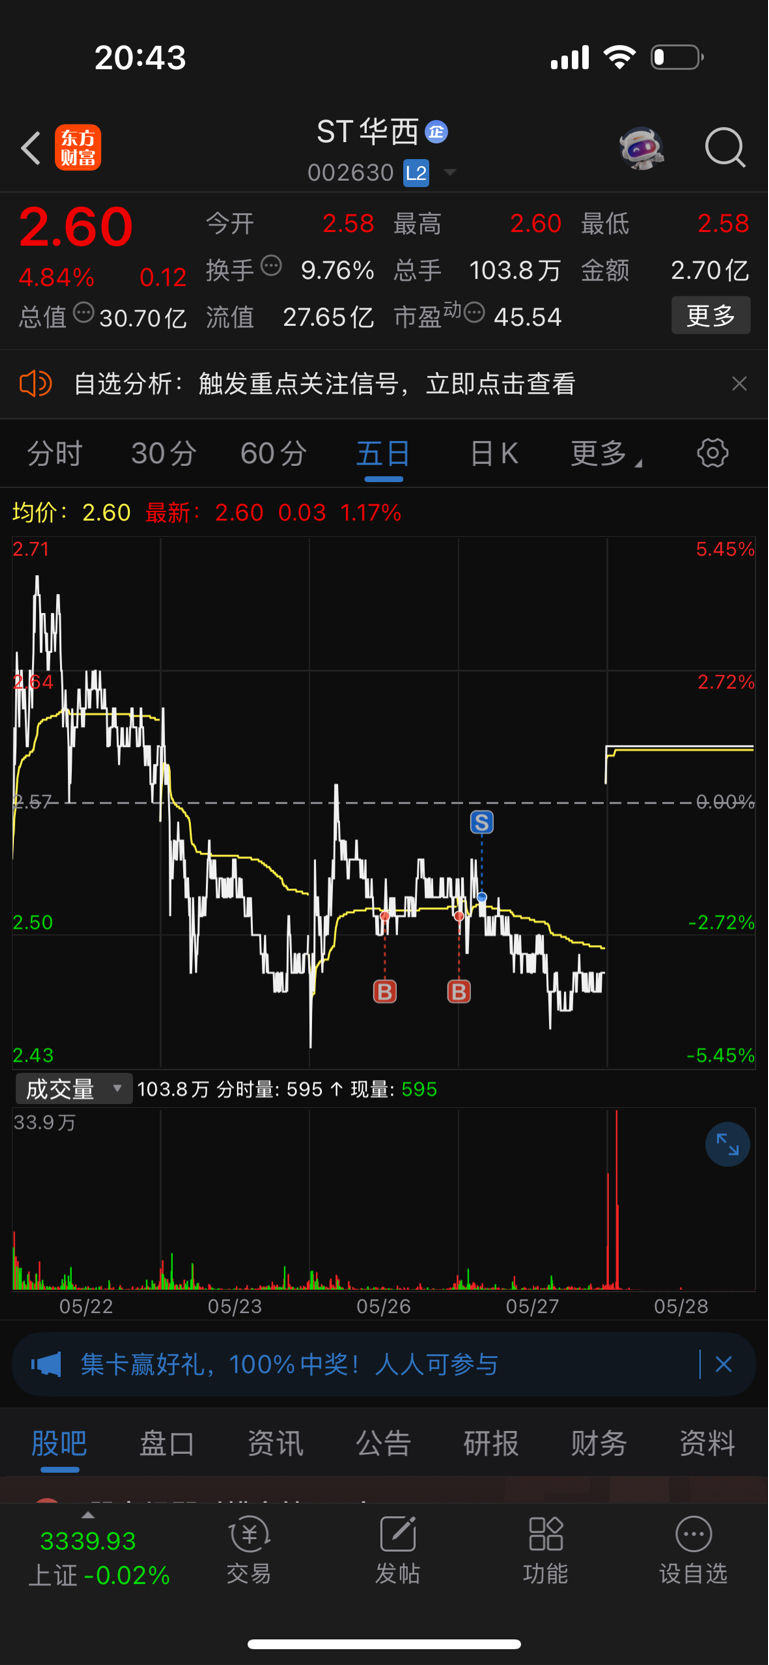Expand stock code dropdown arrow beside L2

450,173
